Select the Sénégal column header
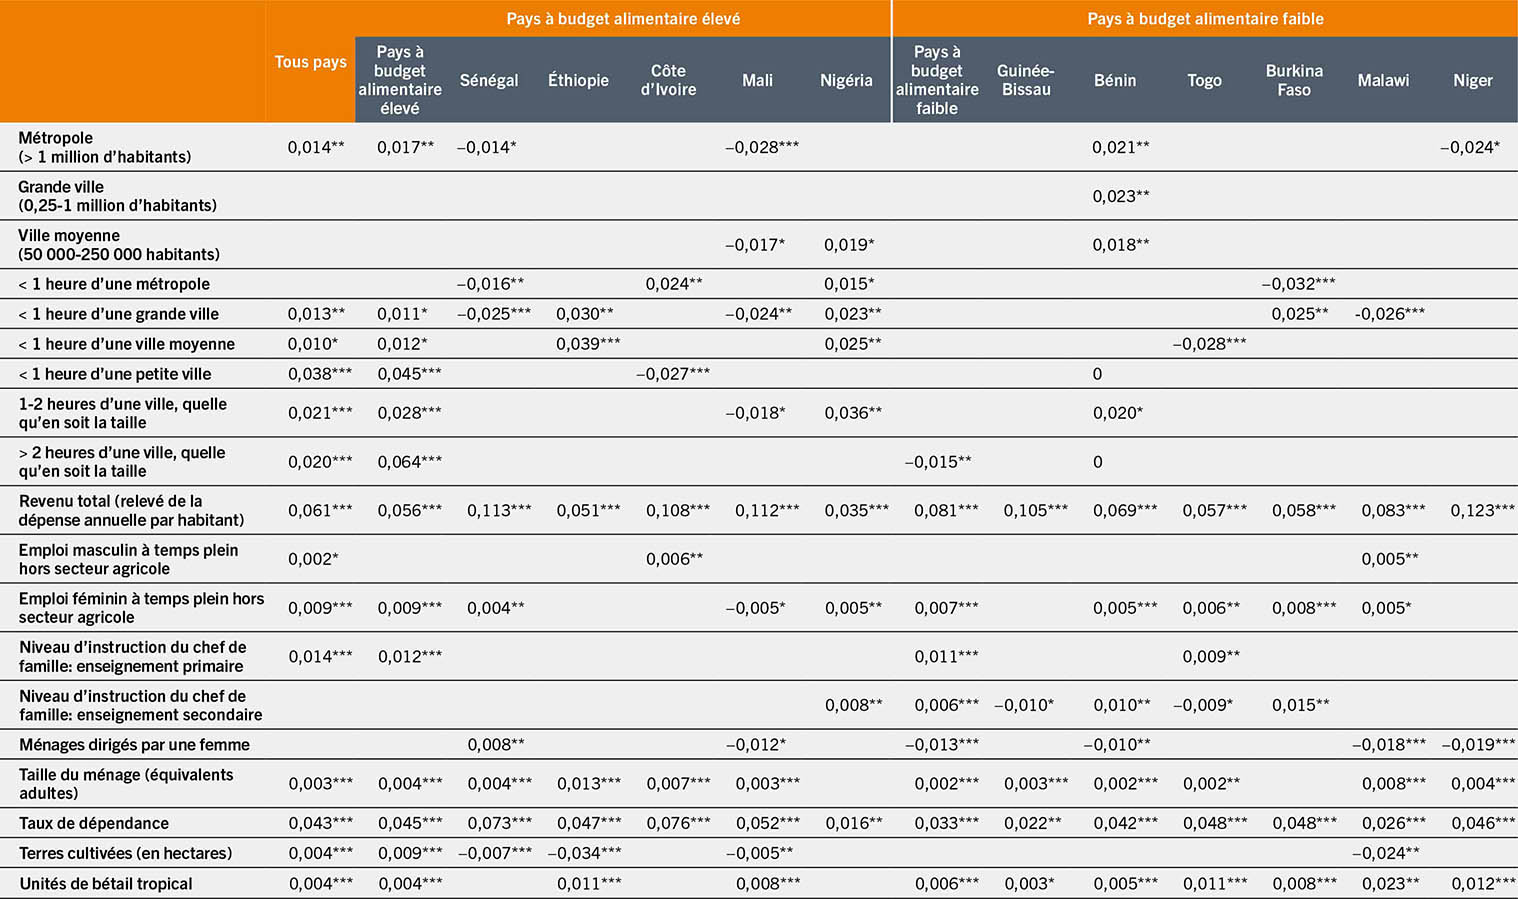 [489, 80]
